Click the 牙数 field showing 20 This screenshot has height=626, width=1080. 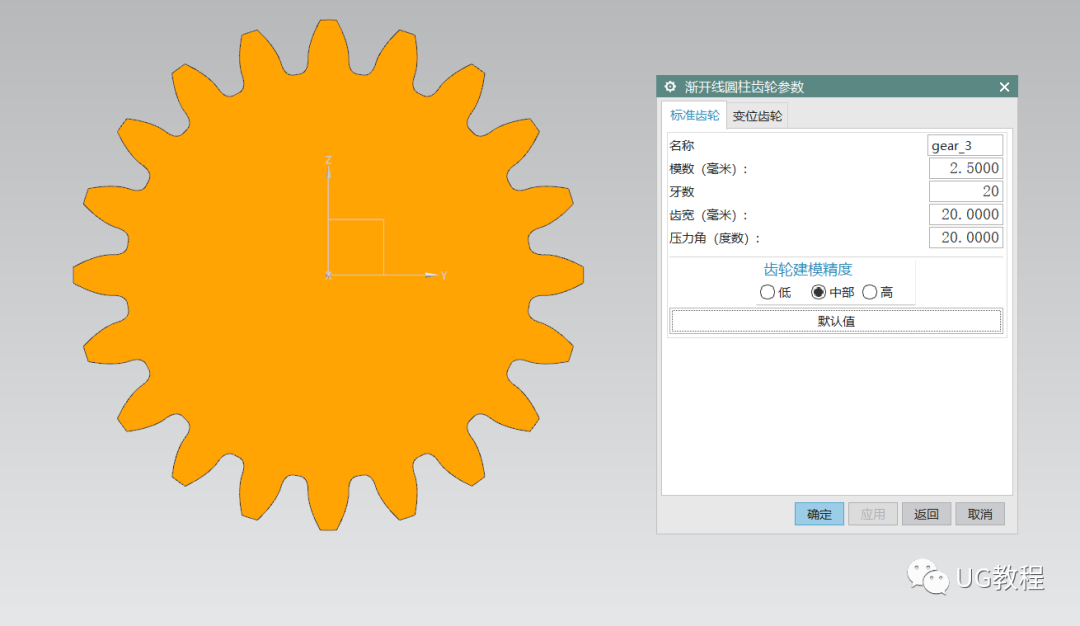[964, 191]
